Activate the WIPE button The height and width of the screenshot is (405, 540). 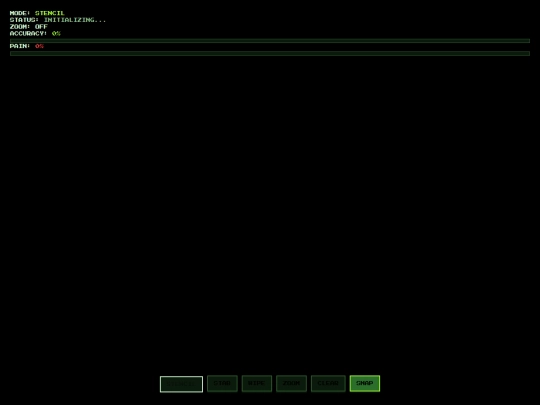[257, 383]
